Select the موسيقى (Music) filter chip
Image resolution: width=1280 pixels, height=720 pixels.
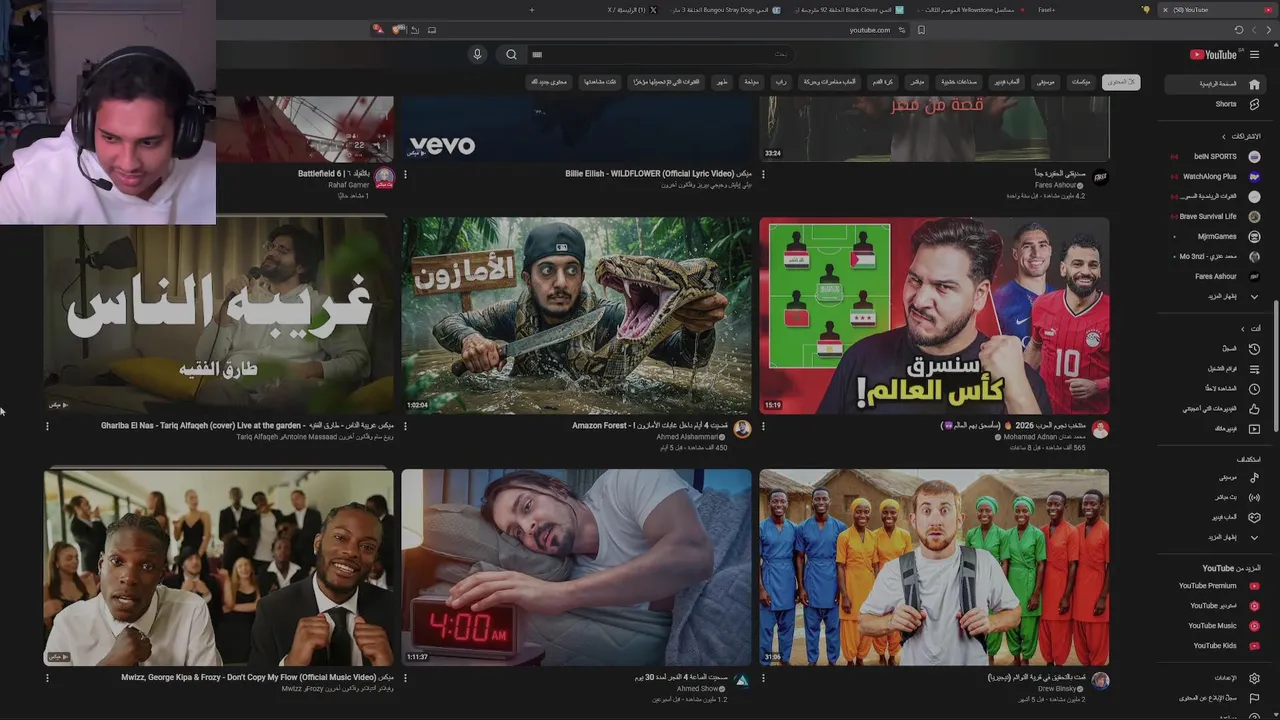click(x=1045, y=82)
